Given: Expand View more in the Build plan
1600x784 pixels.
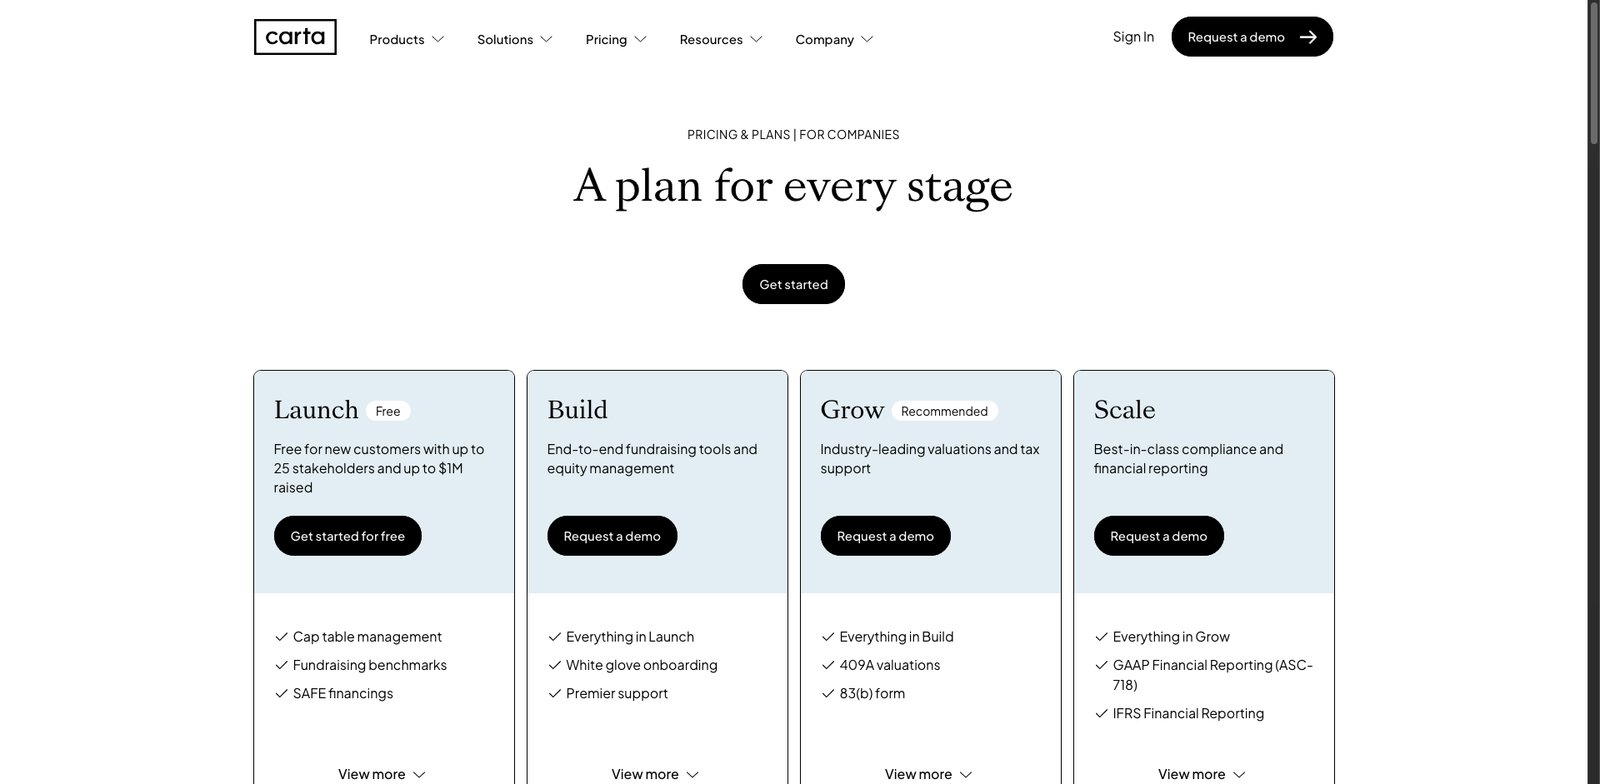Looking at the screenshot, I should tap(655, 774).
